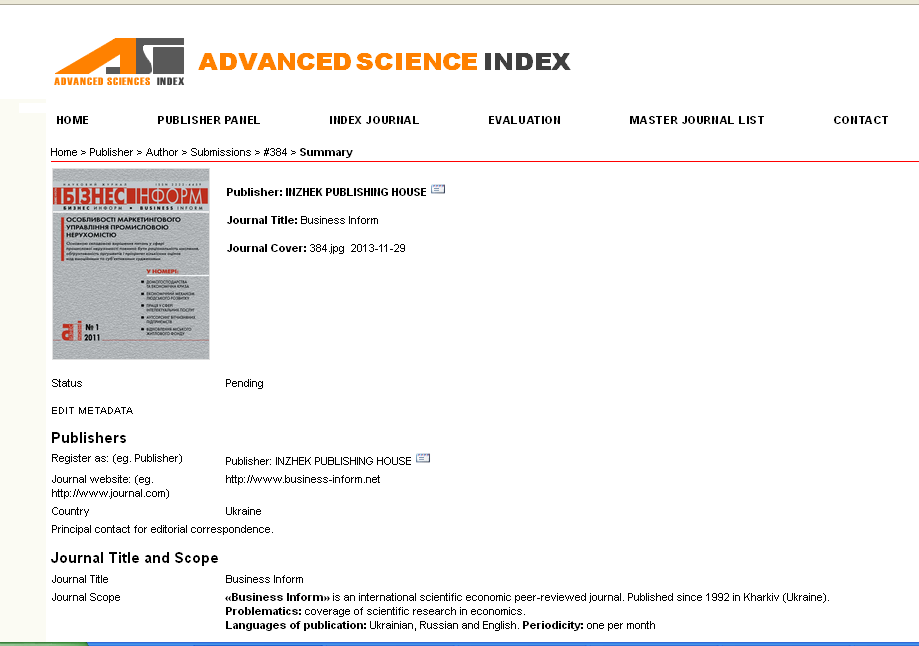
Task: Click the 'Country' label
Action: coord(70,511)
